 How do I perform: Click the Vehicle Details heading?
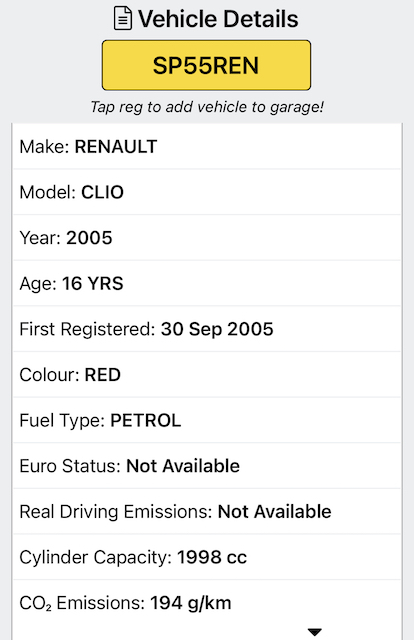tap(218, 19)
